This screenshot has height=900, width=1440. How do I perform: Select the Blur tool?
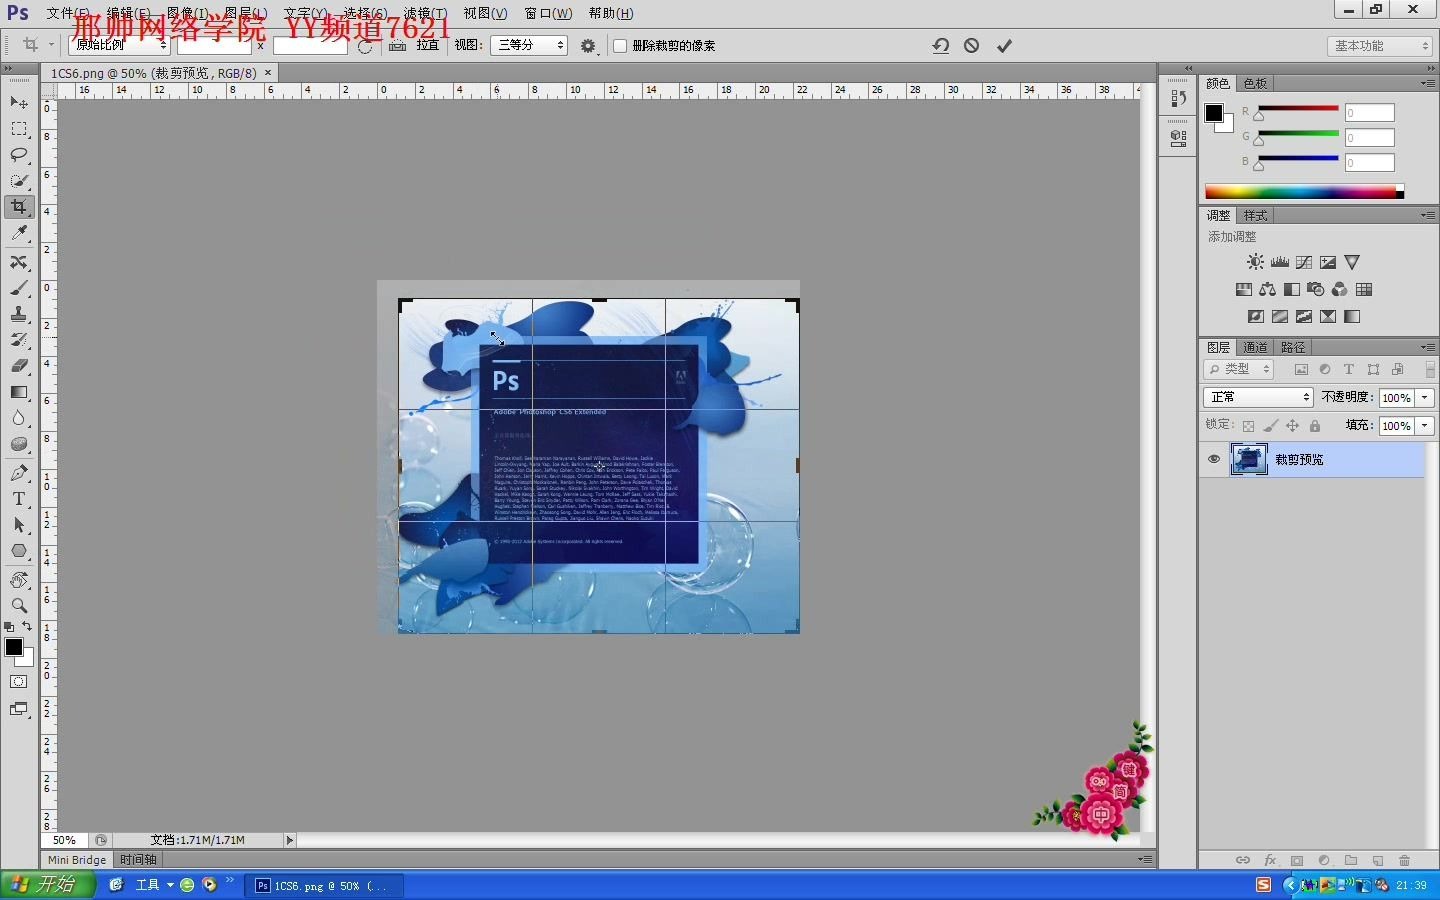(19, 418)
